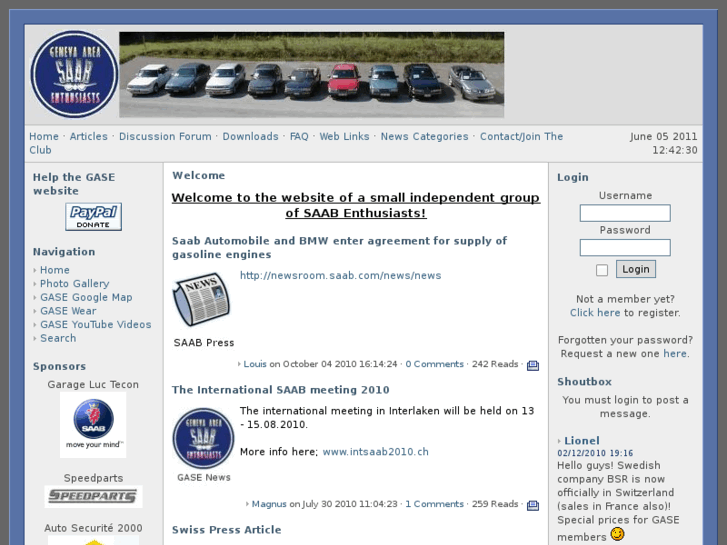Open Web Links in top menu
The height and width of the screenshot is (545, 727).
[344, 136]
